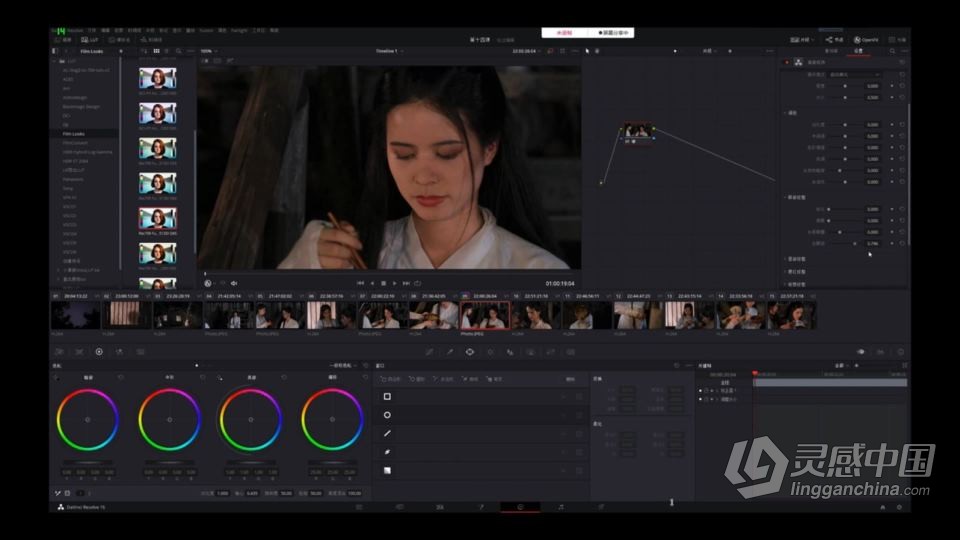Select the curve power window
The image size is (960, 540).
pos(387,452)
